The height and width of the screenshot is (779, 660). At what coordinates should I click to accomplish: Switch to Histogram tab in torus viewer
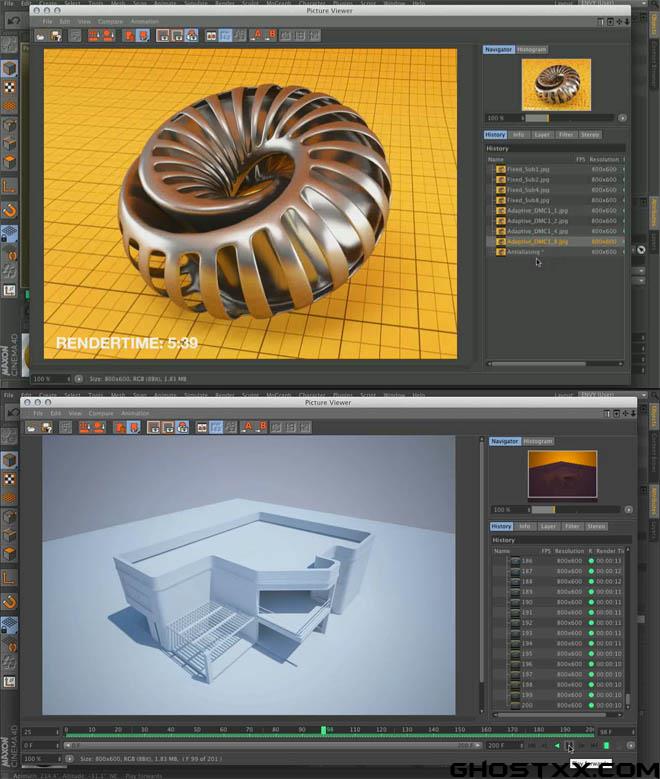click(x=531, y=50)
